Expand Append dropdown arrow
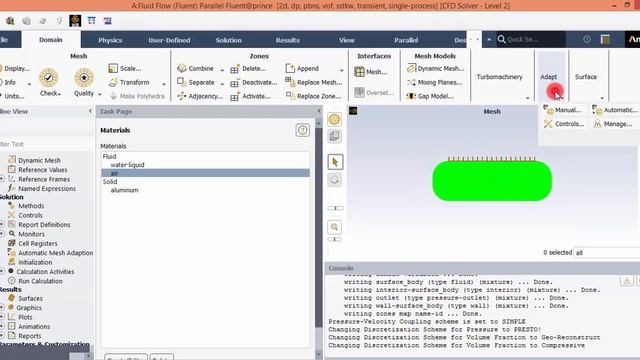This screenshot has width=640, height=360. pyautogui.click(x=341, y=70)
